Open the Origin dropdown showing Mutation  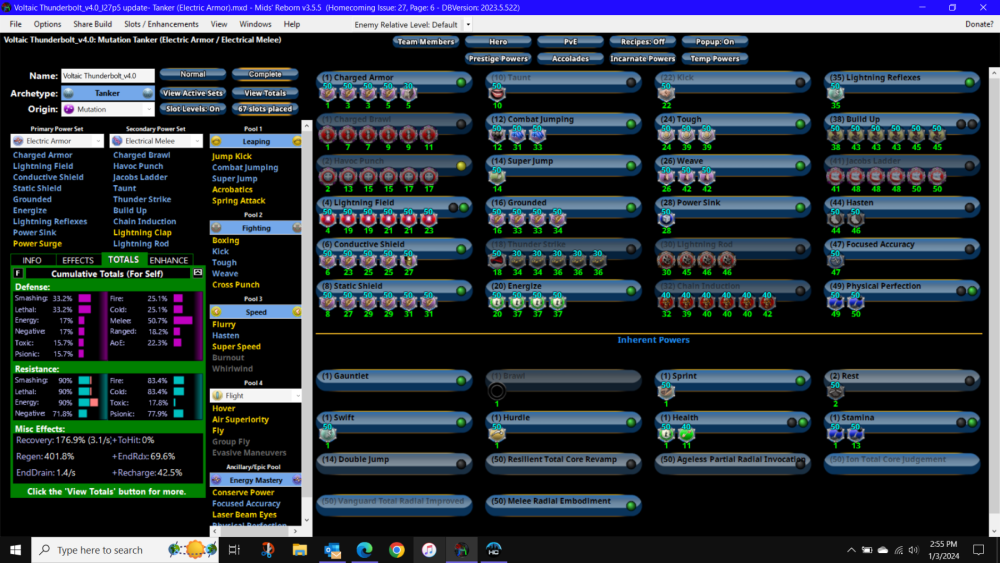[x=107, y=109]
